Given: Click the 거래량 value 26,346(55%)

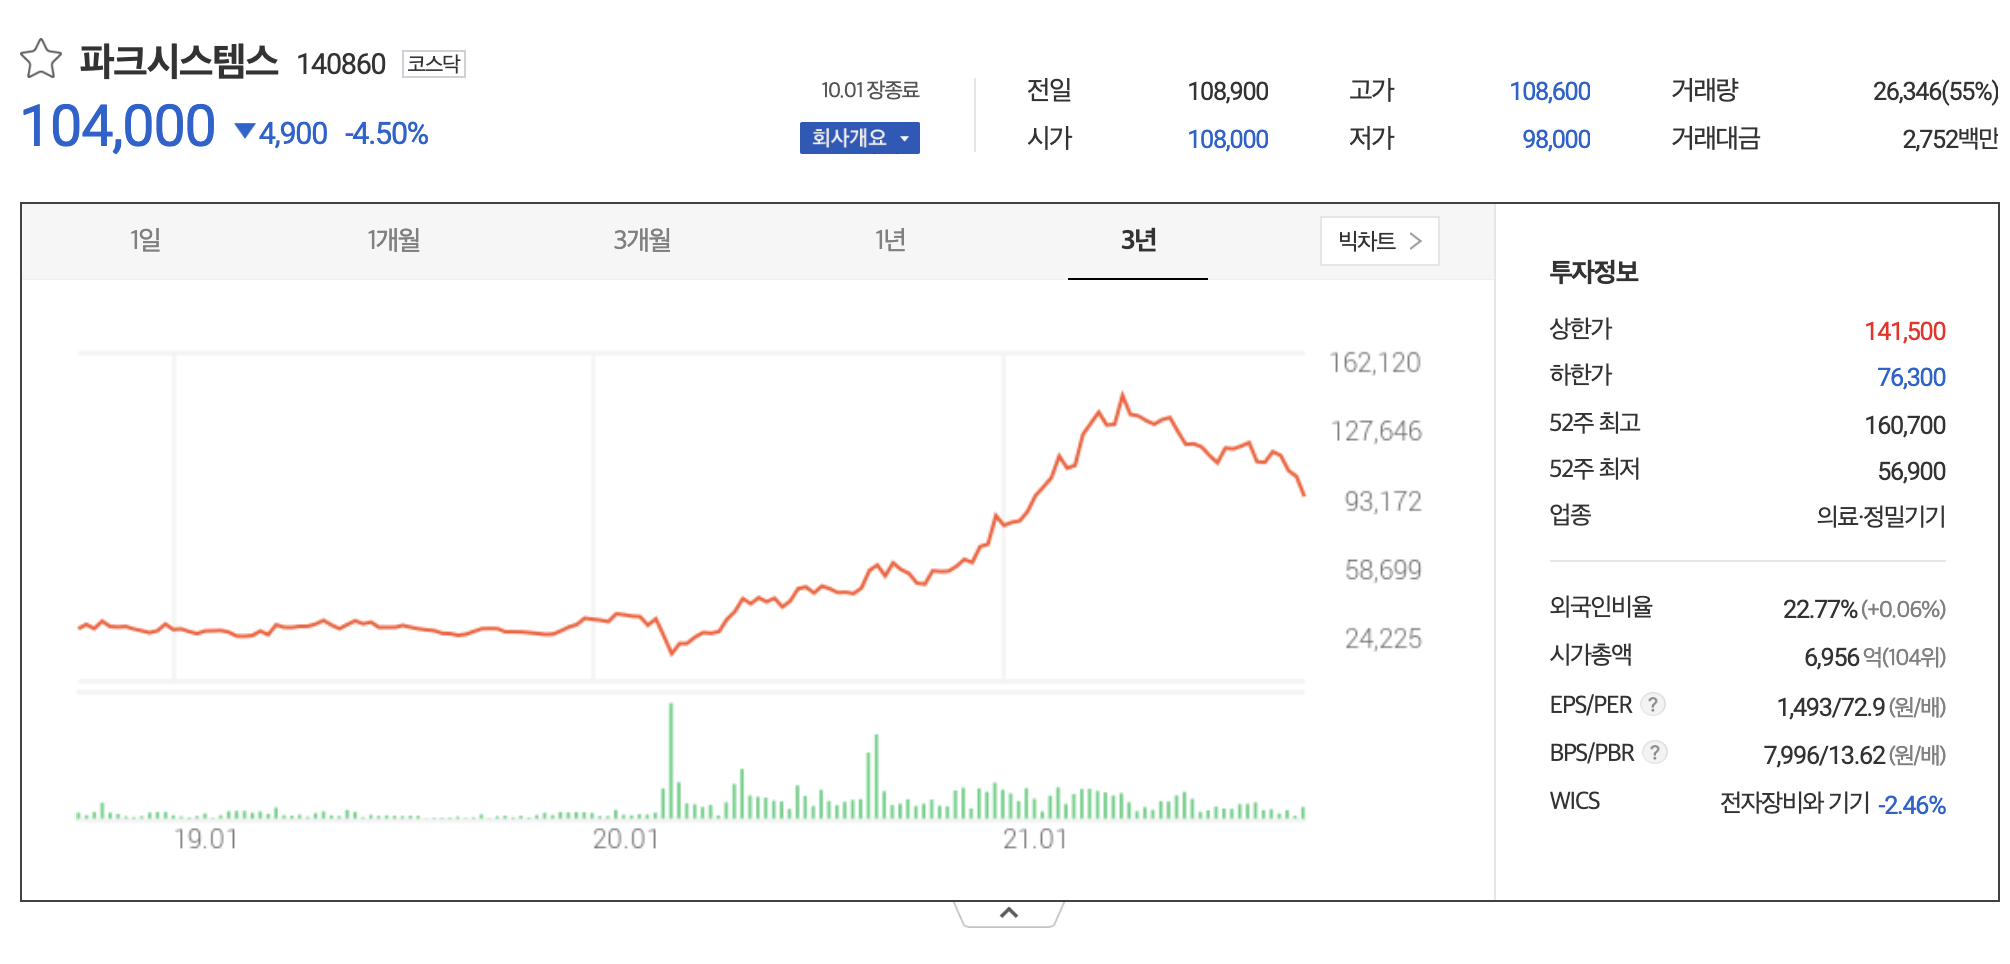Looking at the screenshot, I should (x=1935, y=91).
